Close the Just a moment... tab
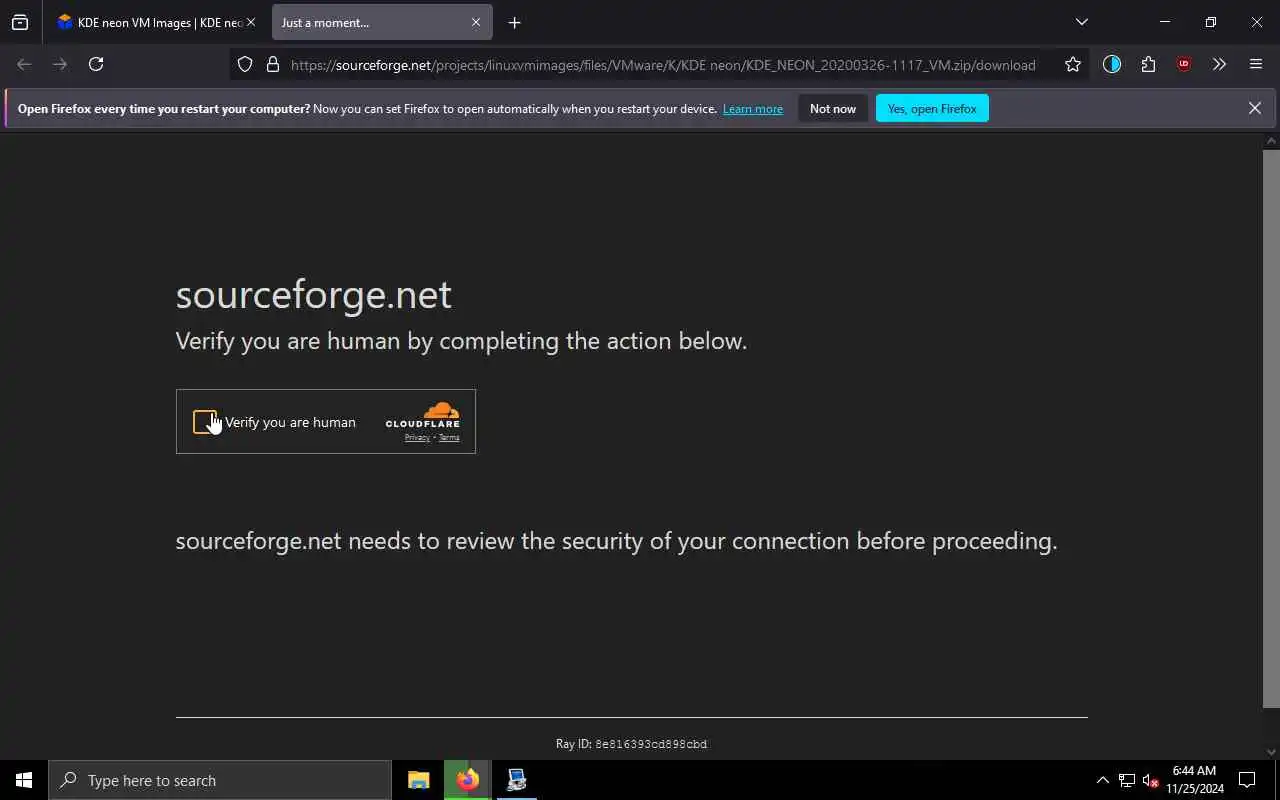The width and height of the screenshot is (1280, 800). tap(476, 22)
